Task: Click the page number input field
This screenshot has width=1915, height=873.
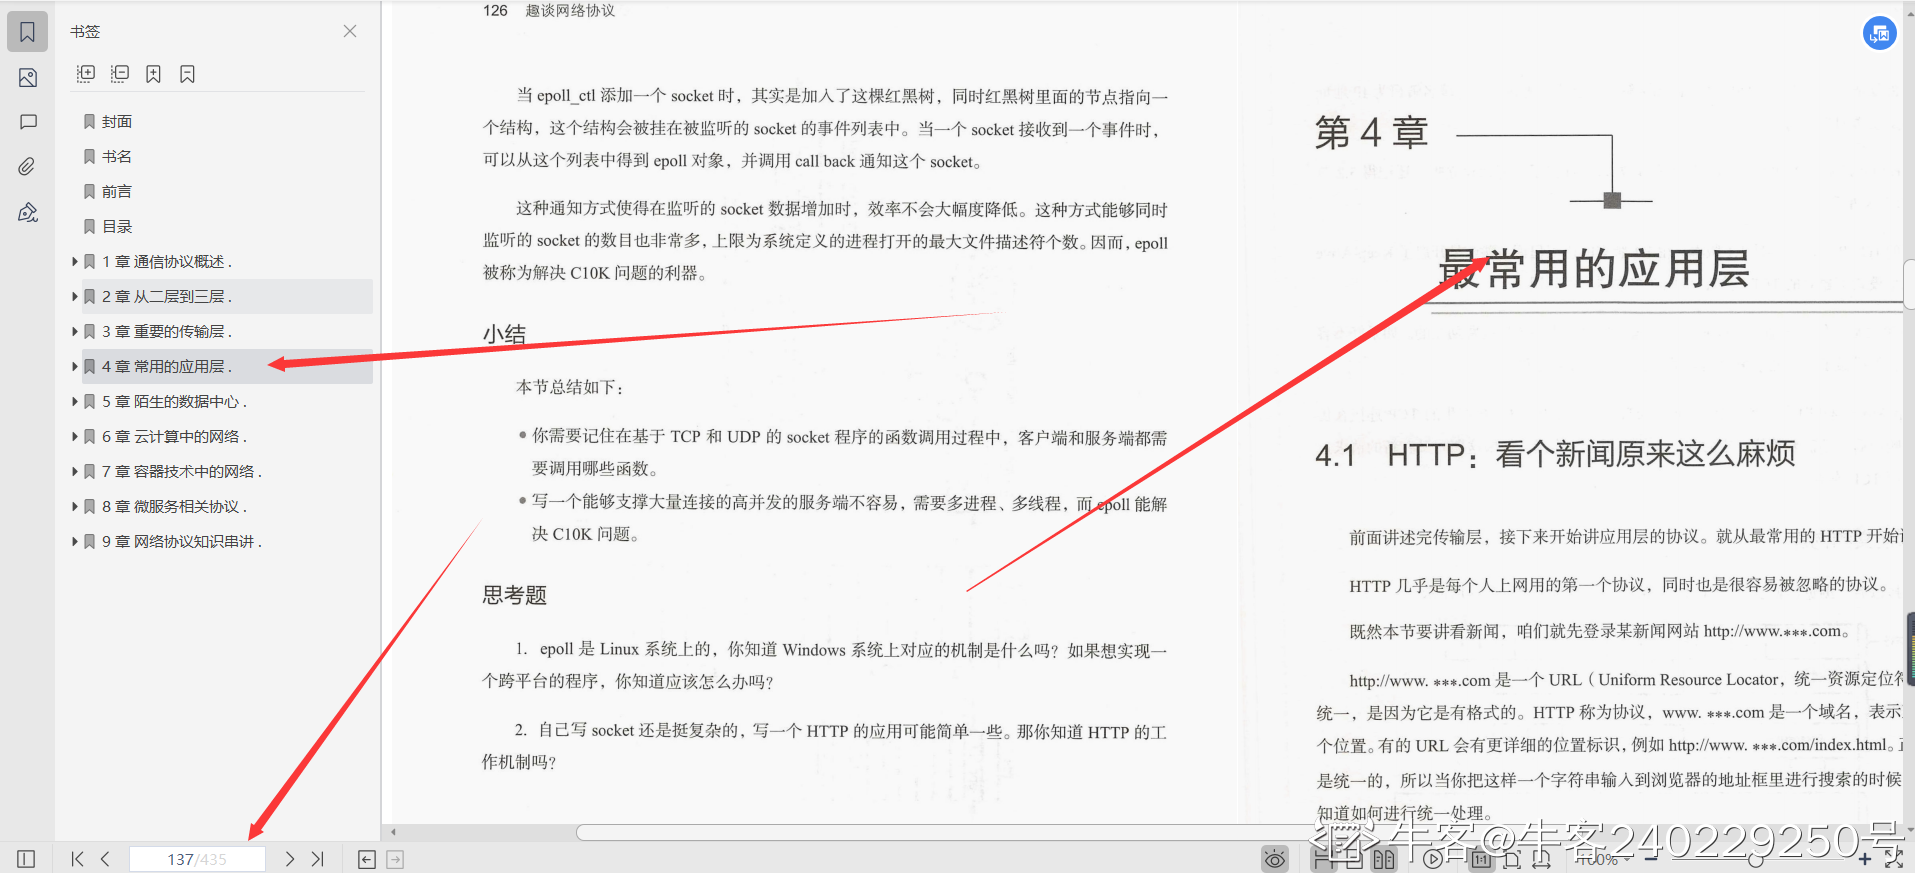Action: coord(197,859)
